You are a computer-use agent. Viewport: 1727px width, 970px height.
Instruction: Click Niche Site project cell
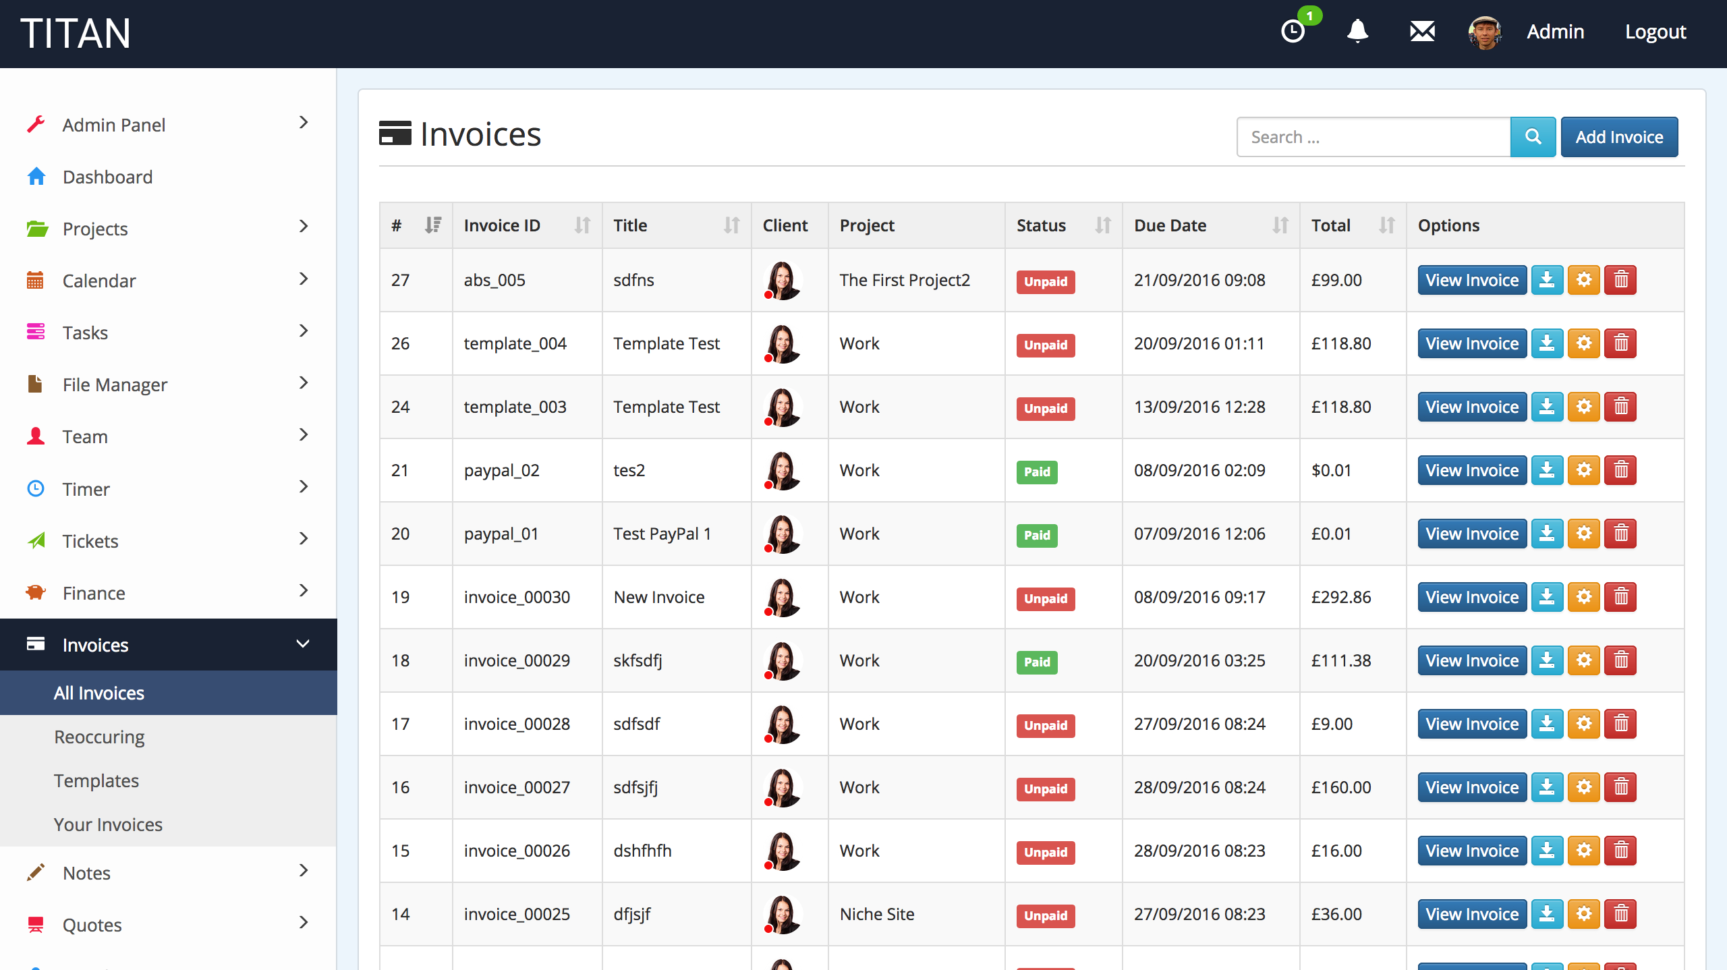pos(877,914)
